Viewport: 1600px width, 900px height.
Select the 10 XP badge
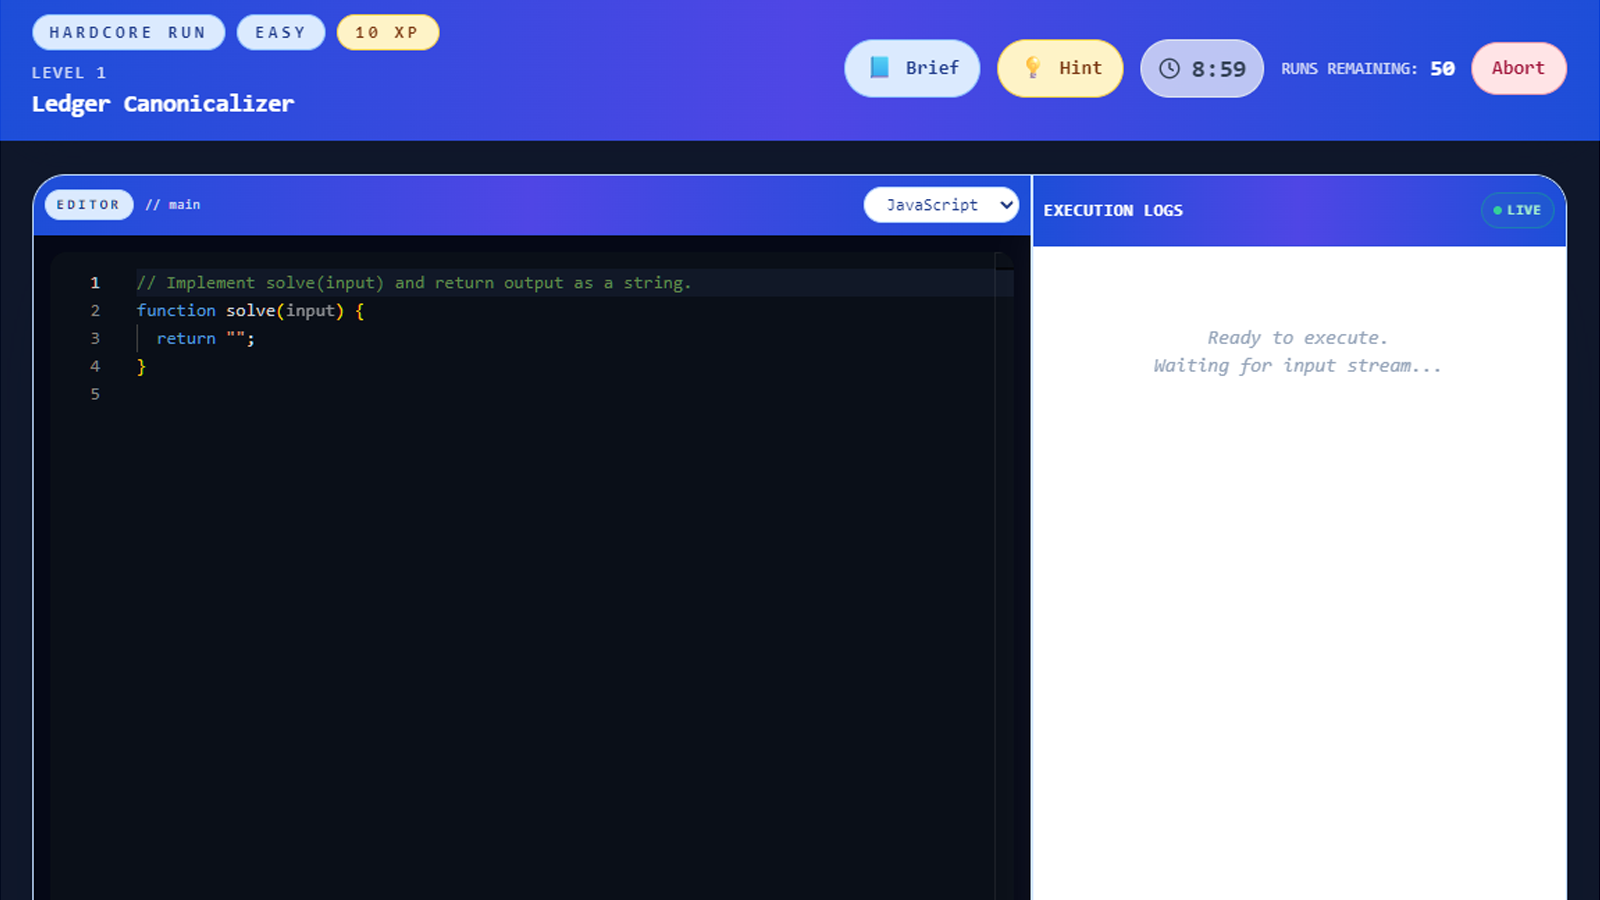click(x=387, y=32)
